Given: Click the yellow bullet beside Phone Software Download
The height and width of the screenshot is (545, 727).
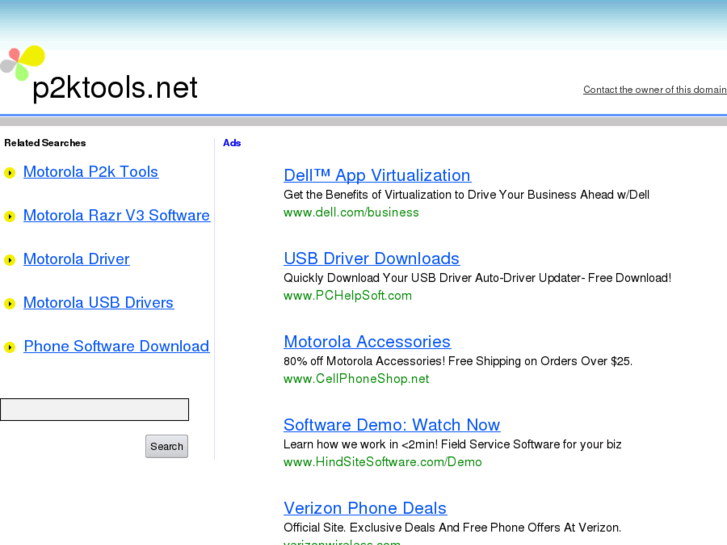Looking at the screenshot, I should (10, 347).
